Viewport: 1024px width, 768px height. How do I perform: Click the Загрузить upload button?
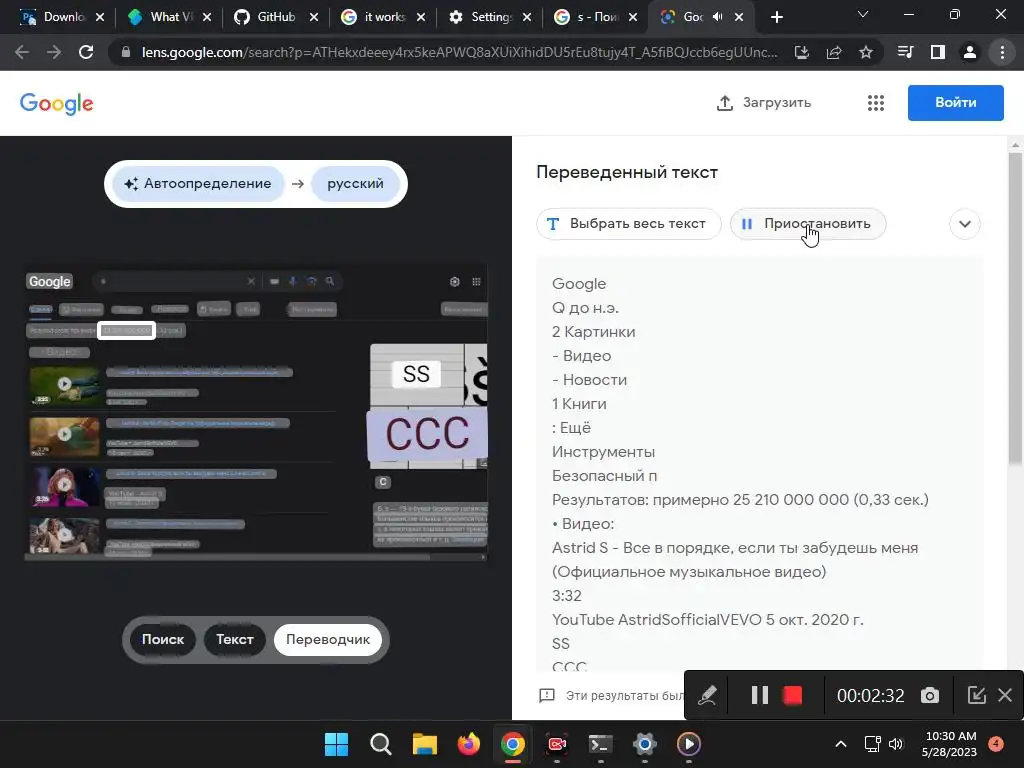tap(764, 103)
